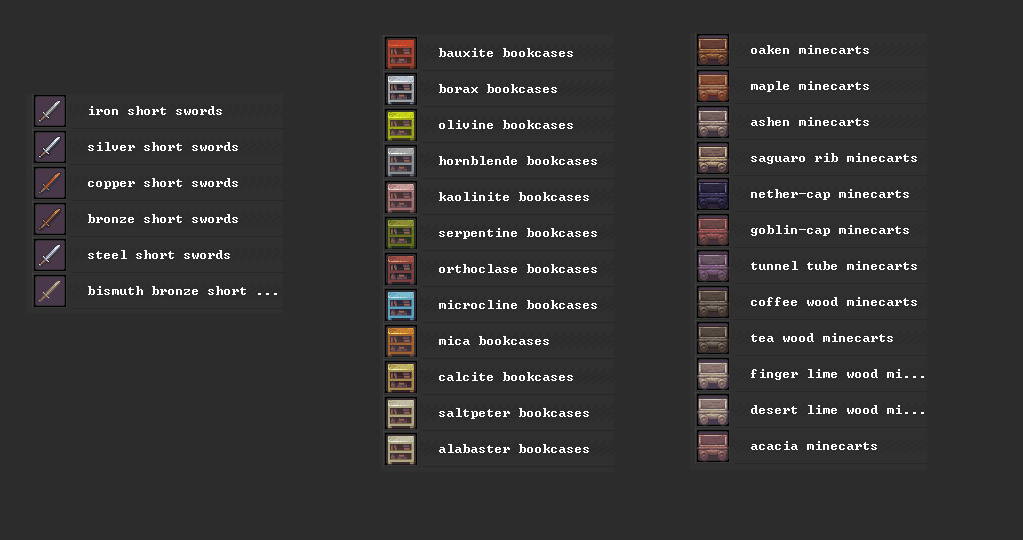Choose the 'hornblende bookcases' text

point(518,160)
